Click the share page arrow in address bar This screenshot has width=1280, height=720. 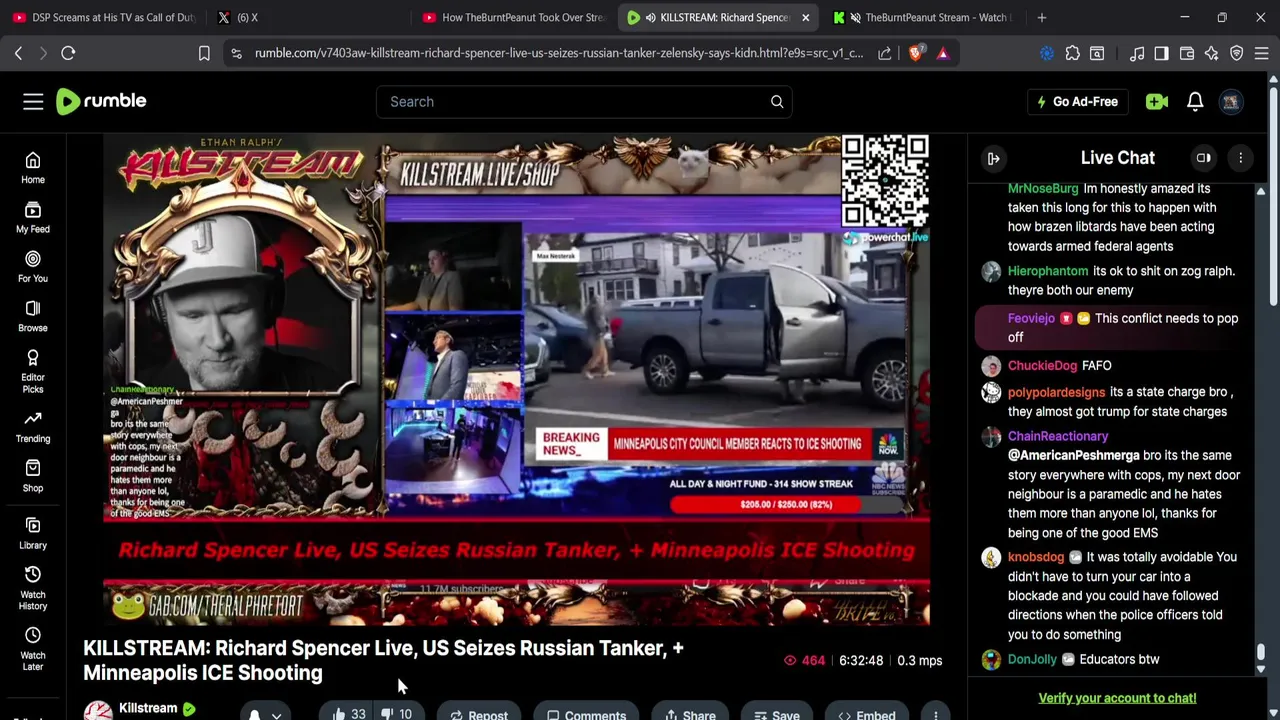[885, 53]
